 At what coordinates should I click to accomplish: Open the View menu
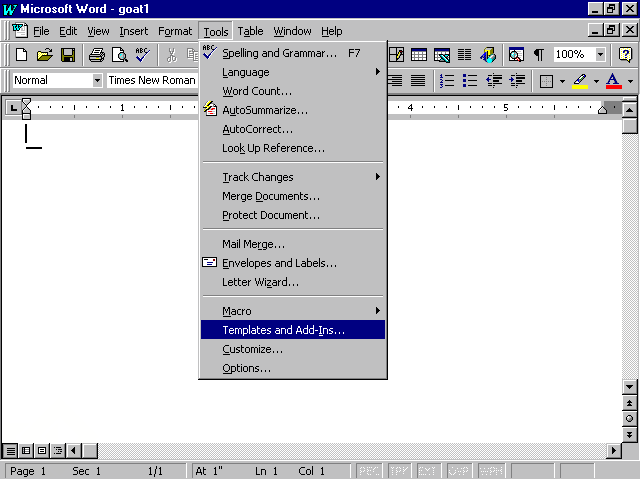pos(98,31)
